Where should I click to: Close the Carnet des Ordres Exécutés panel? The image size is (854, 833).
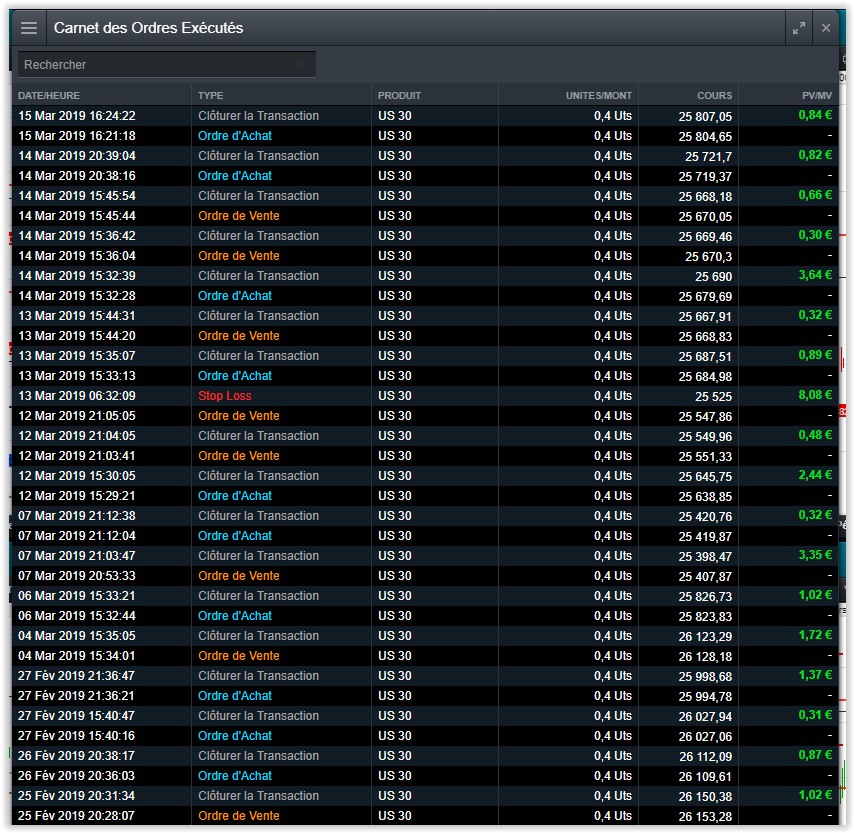pyautogui.click(x=826, y=28)
